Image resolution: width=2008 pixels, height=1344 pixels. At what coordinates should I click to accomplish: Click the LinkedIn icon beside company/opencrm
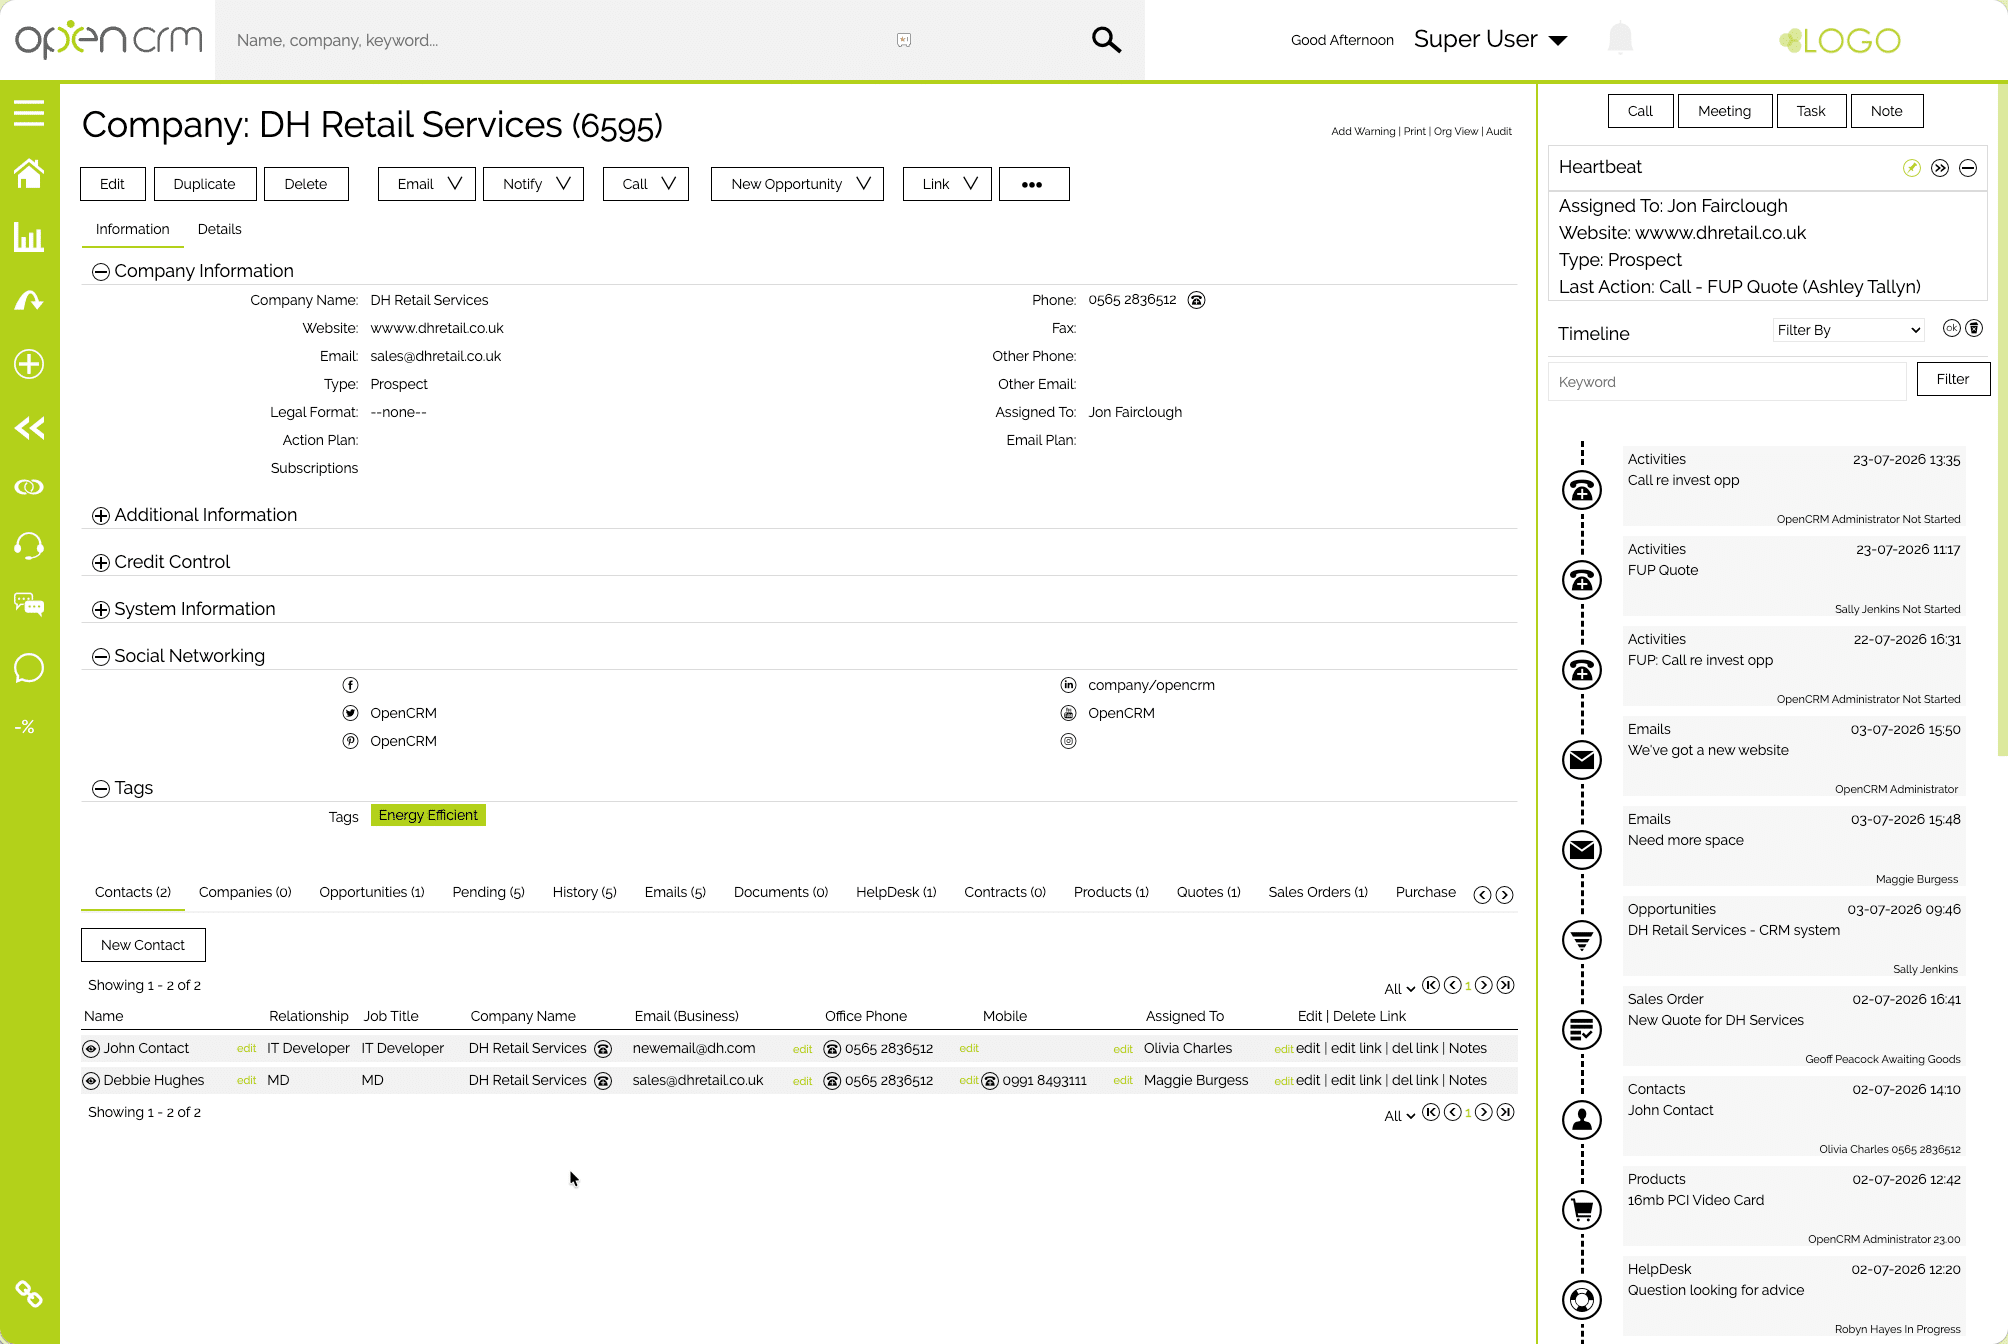point(1068,685)
